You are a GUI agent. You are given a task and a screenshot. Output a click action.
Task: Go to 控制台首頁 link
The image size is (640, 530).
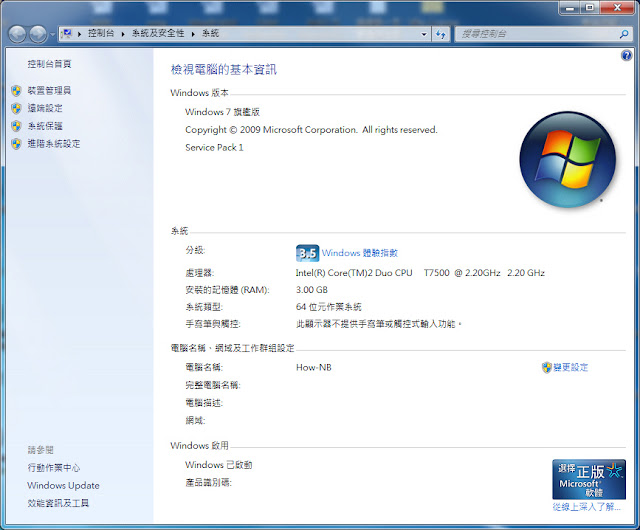tap(49, 64)
